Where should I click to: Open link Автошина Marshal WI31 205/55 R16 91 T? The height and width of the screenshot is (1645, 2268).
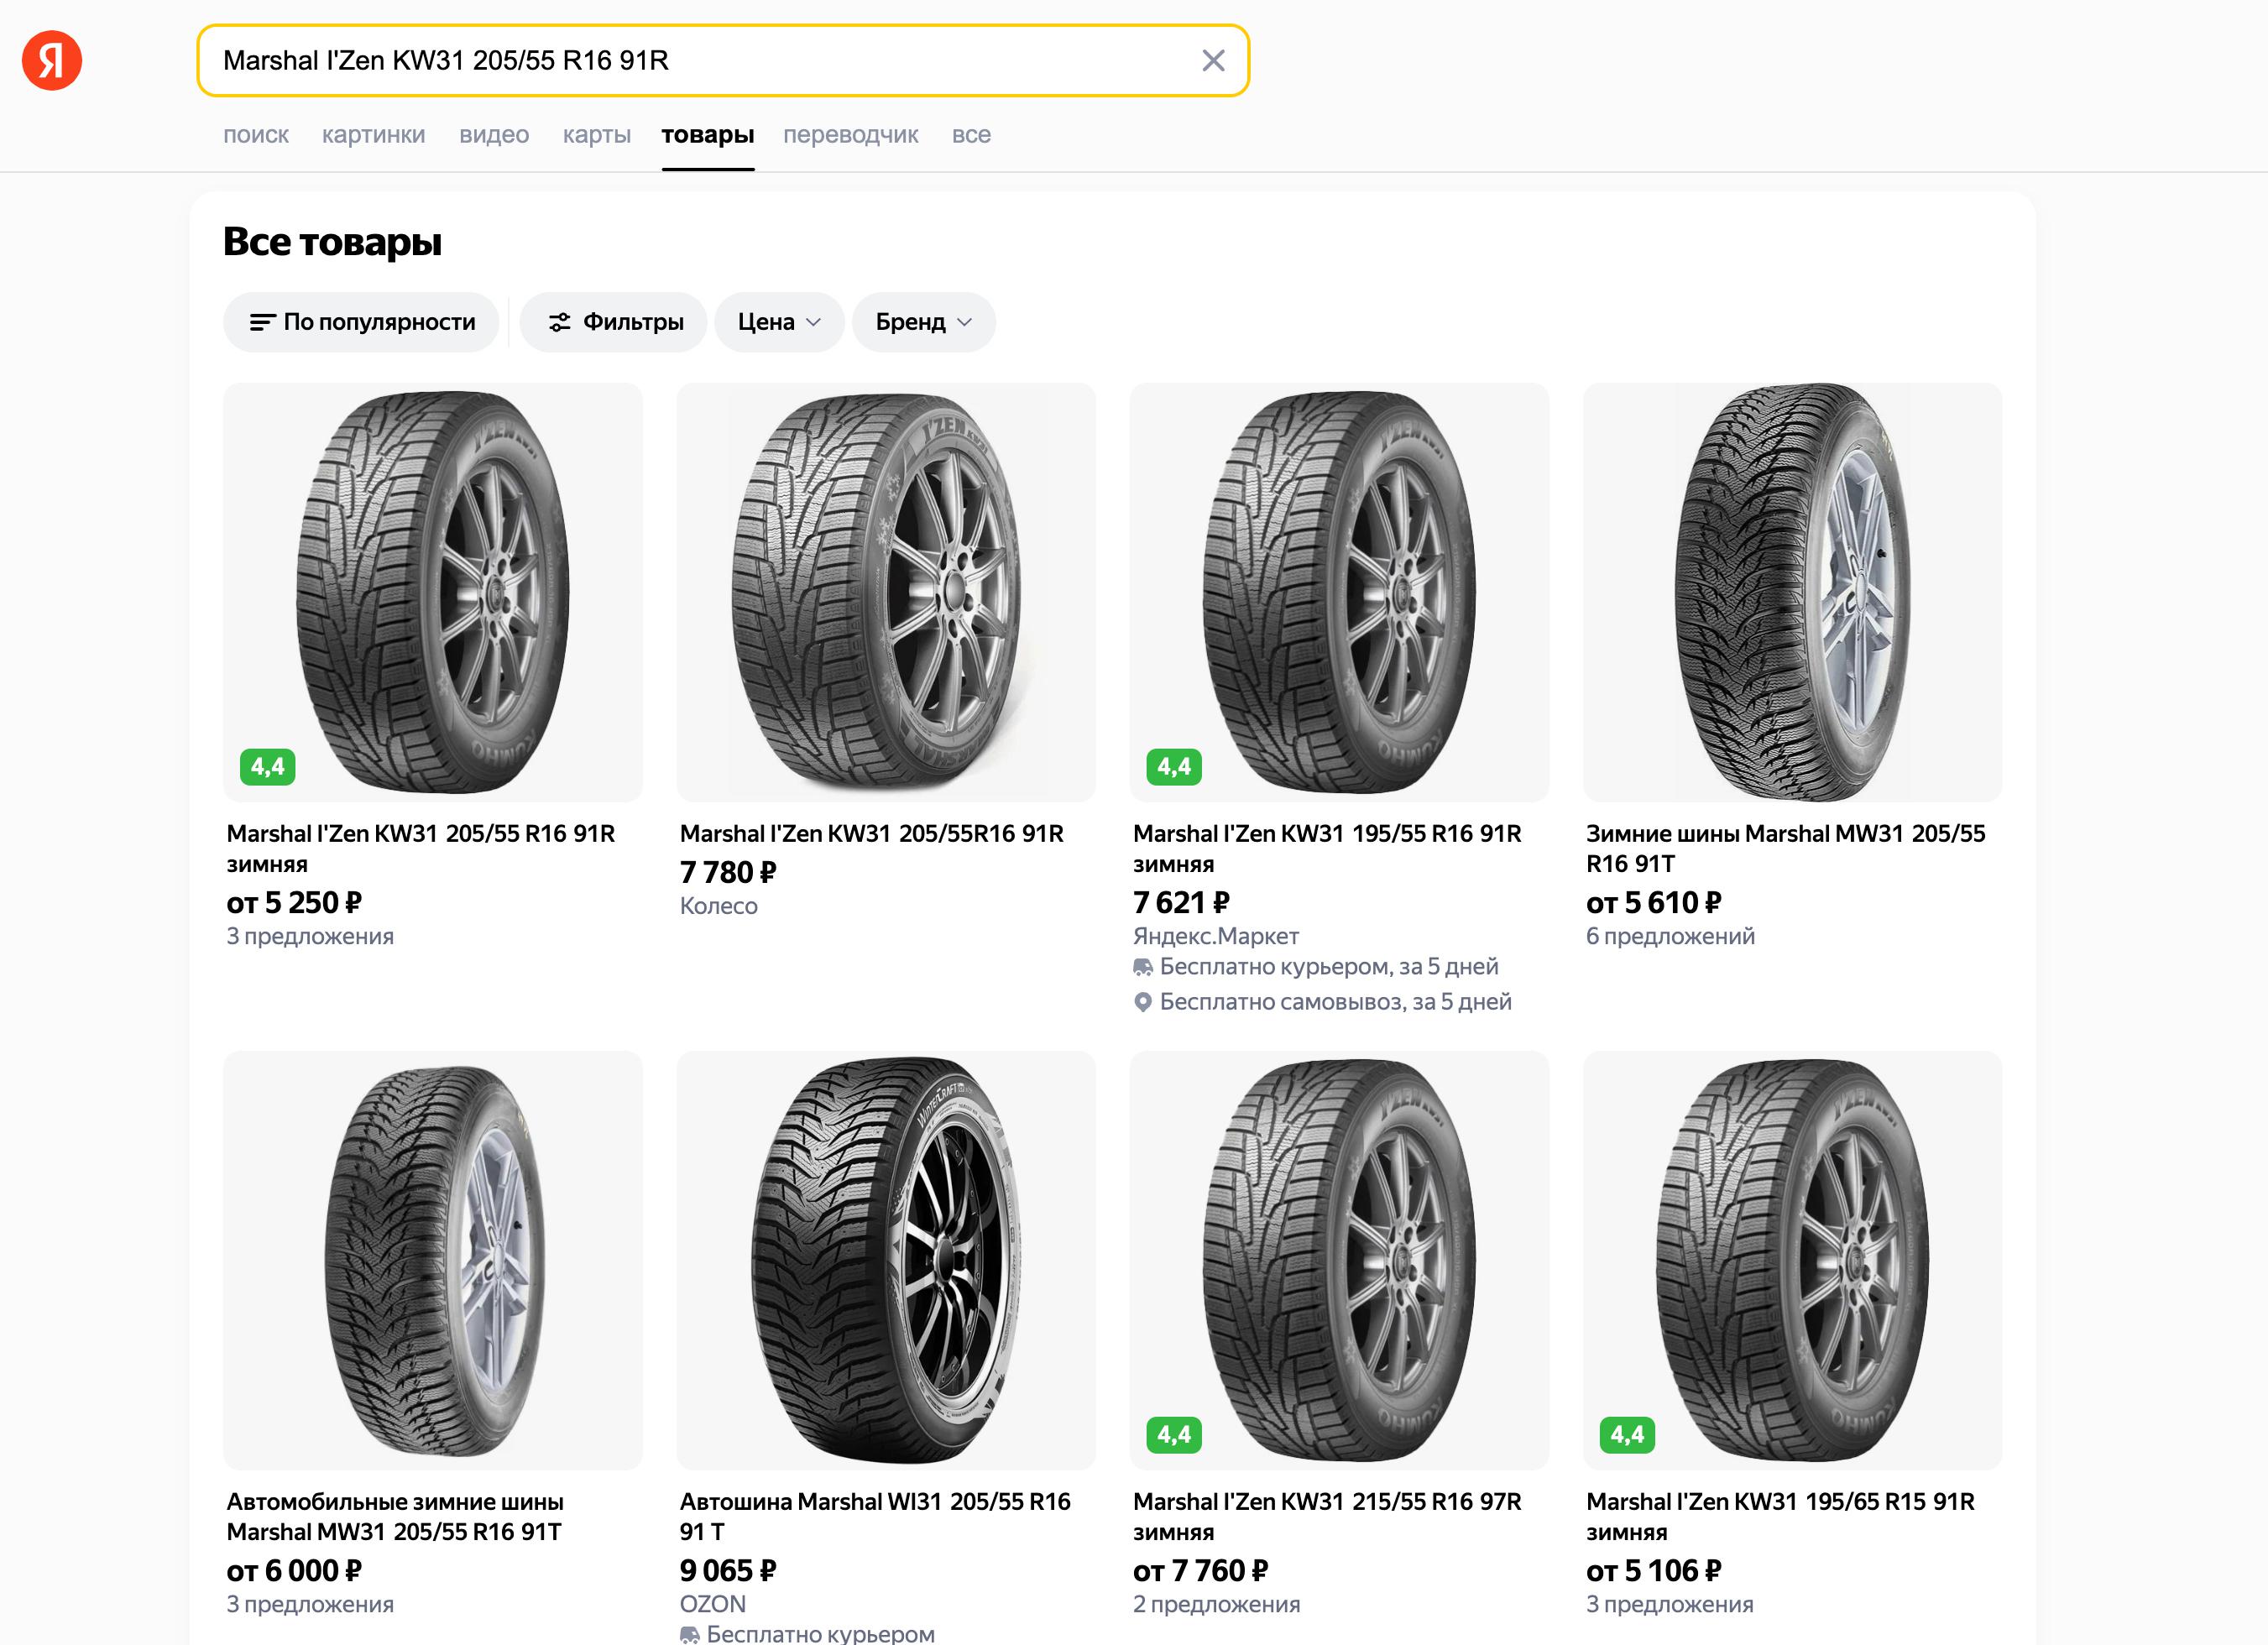point(875,1516)
